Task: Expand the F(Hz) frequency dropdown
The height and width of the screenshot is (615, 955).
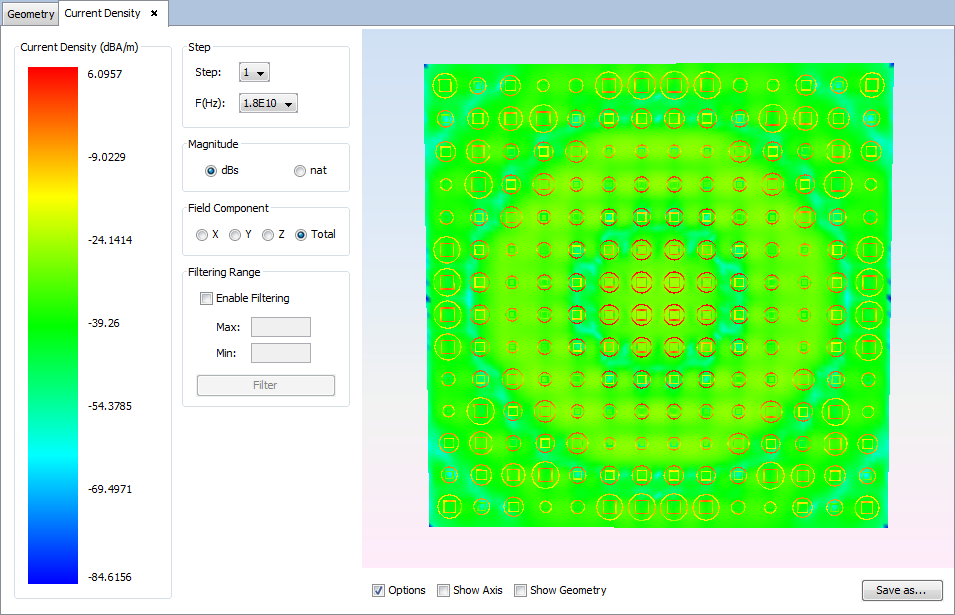Action: click(x=268, y=103)
